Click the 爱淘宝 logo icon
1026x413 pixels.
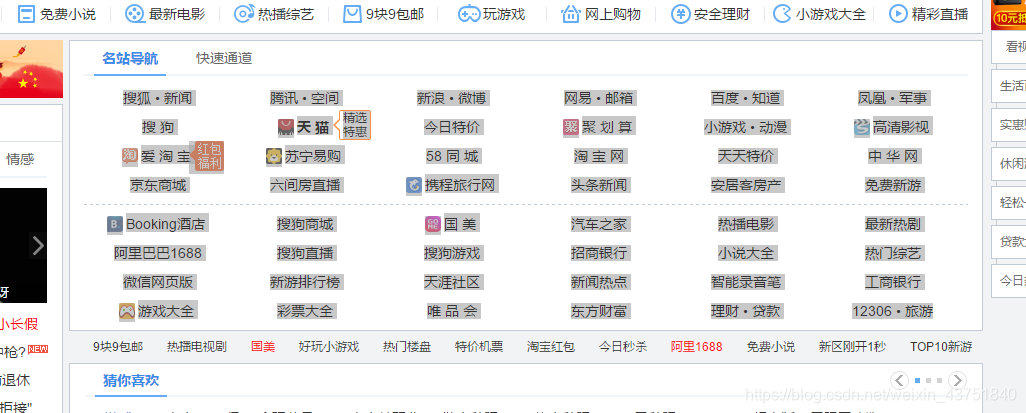[130, 156]
